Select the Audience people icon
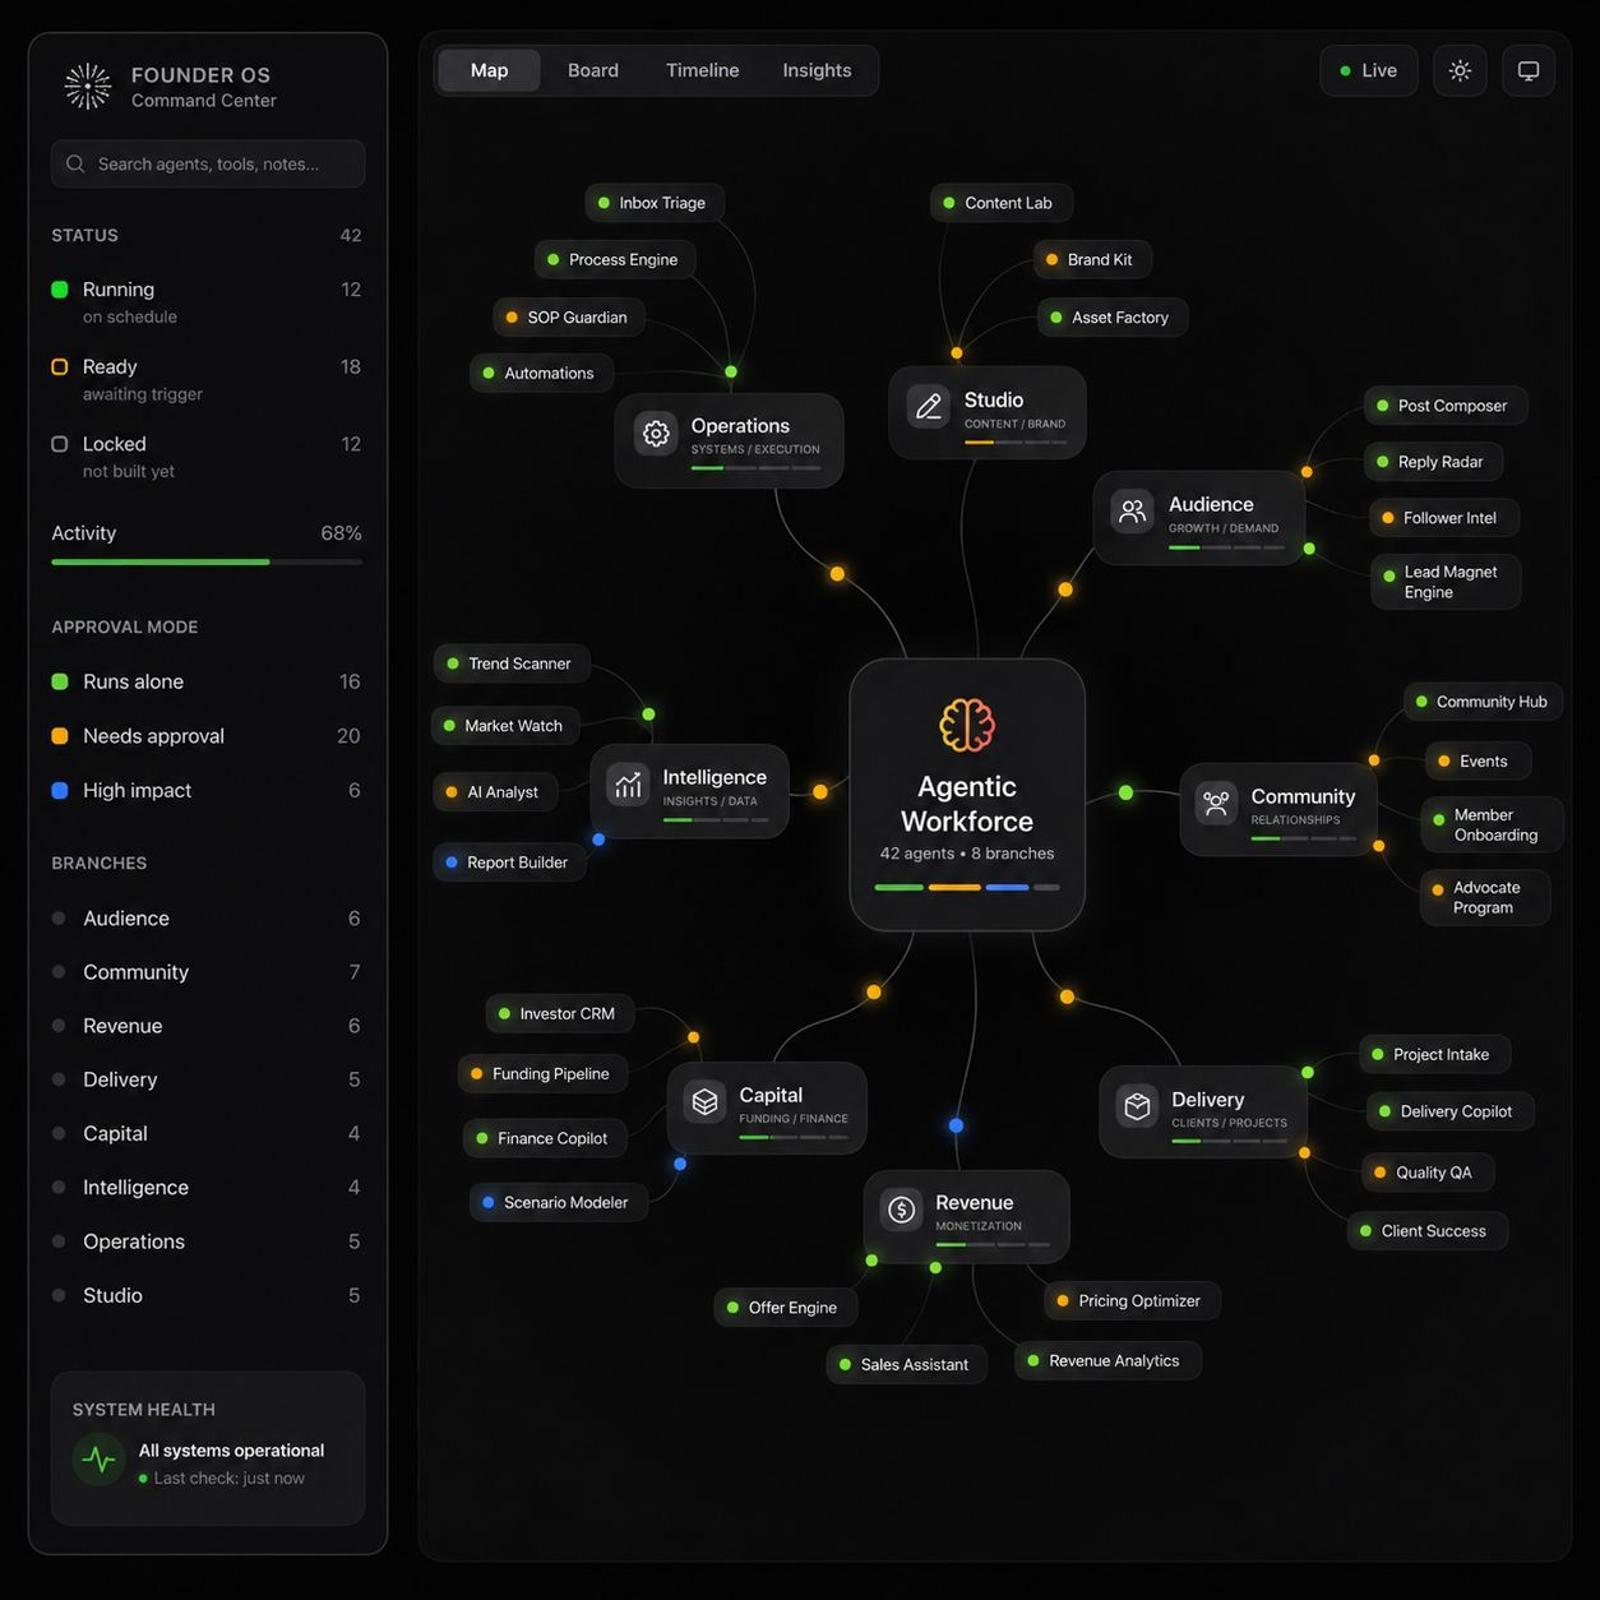This screenshot has width=1600, height=1600. (1132, 512)
